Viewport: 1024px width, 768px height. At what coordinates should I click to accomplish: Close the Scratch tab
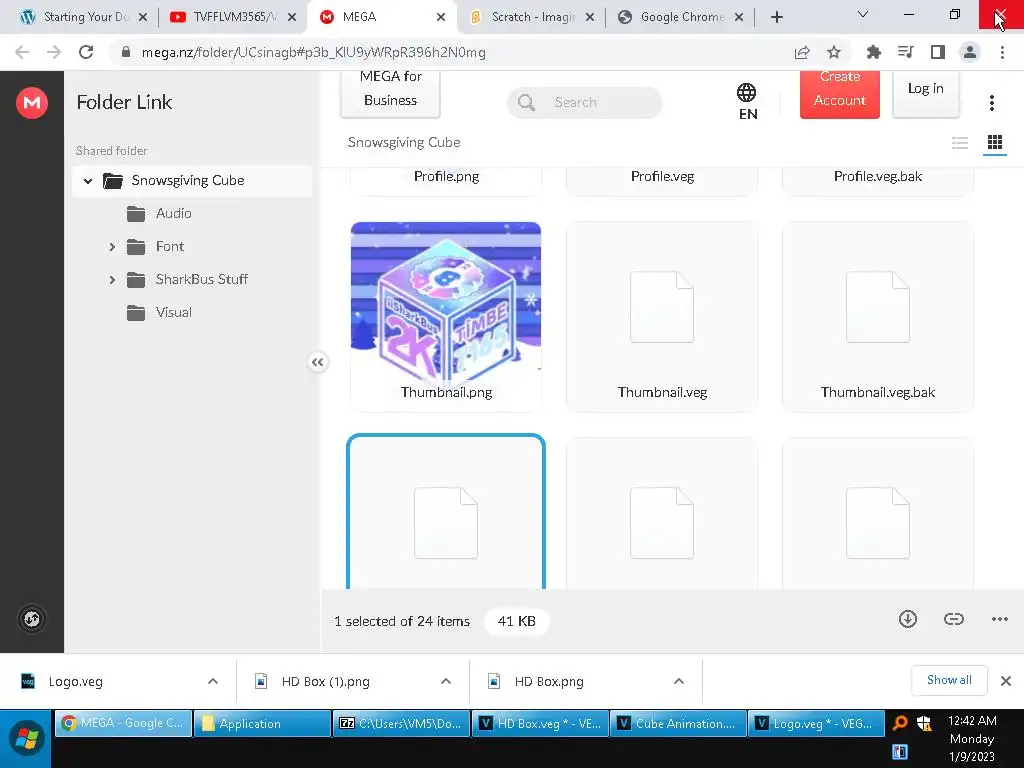(x=590, y=17)
